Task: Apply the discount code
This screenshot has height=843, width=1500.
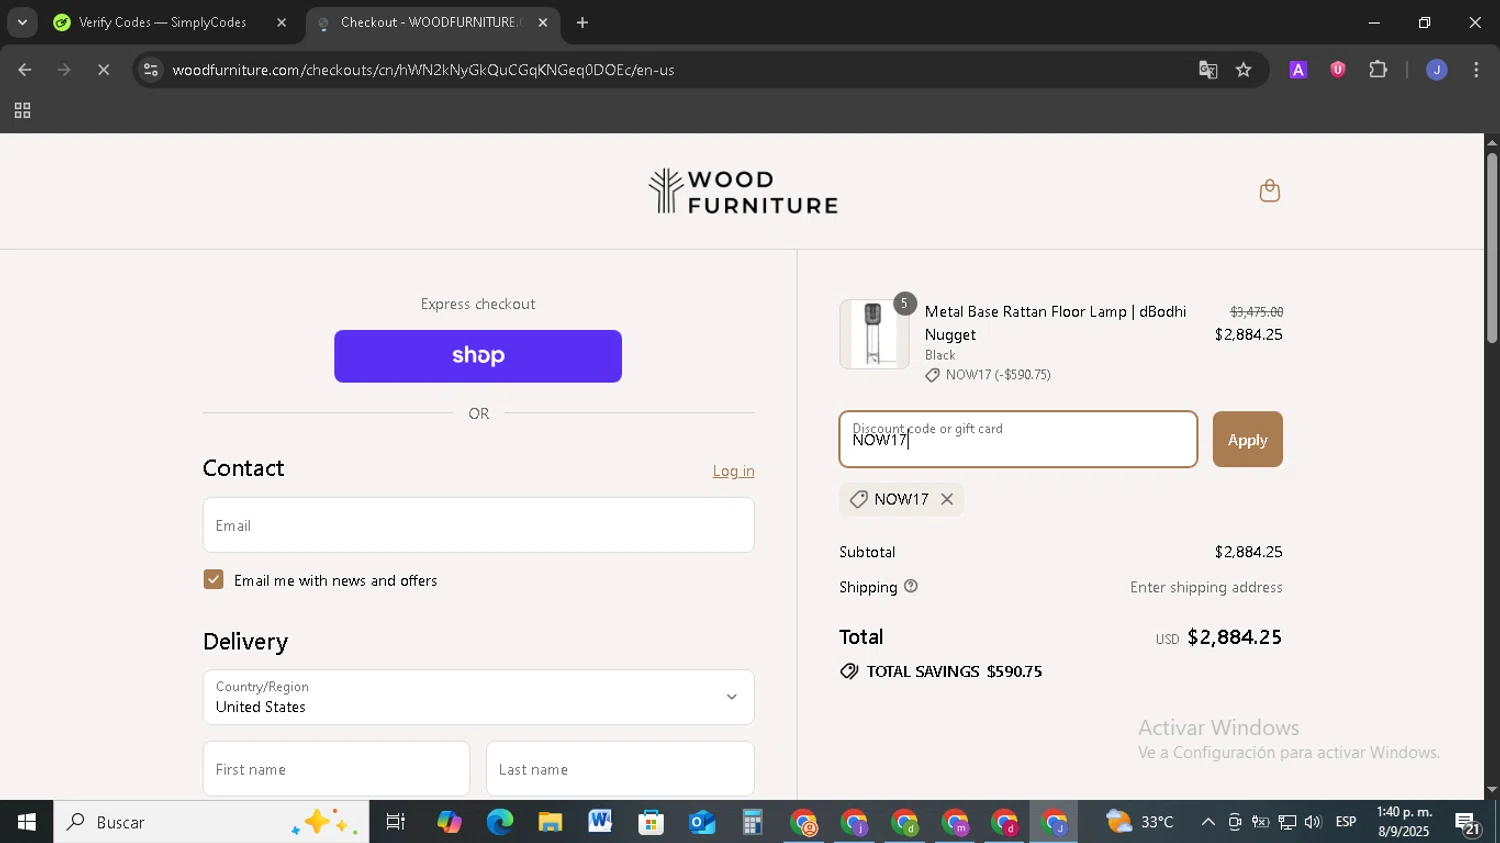Action: [x=1247, y=439]
